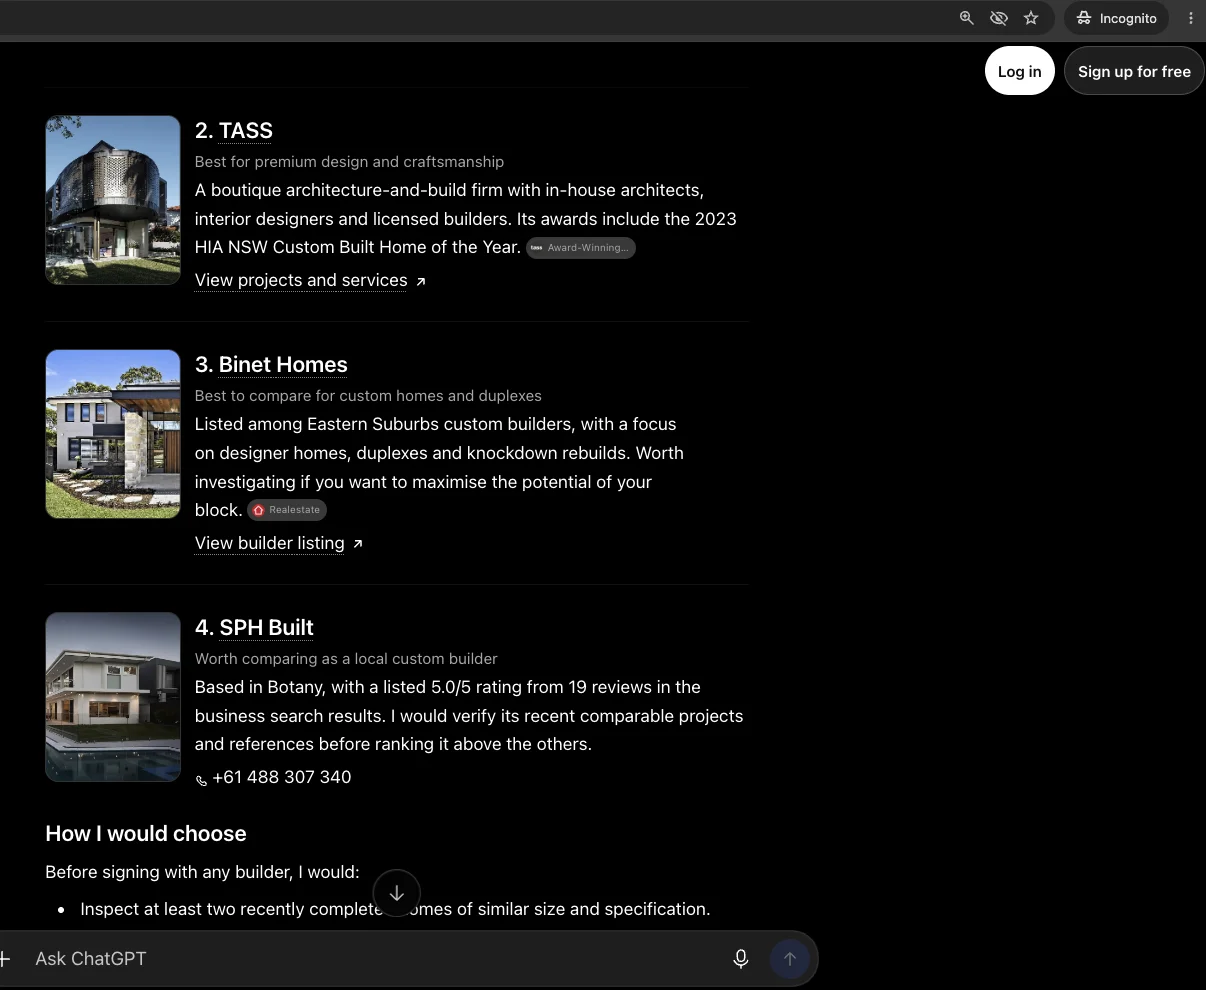Click the text 'Worth comparing as a local custom builder'
The width and height of the screenshot is (1206, 990).
tap(346, 659)
